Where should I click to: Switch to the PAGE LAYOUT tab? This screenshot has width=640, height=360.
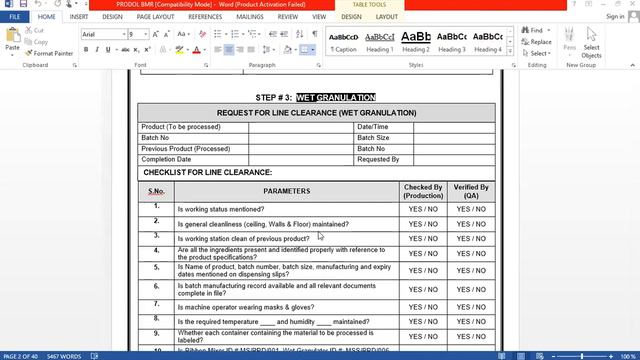(x=156, y=17)
